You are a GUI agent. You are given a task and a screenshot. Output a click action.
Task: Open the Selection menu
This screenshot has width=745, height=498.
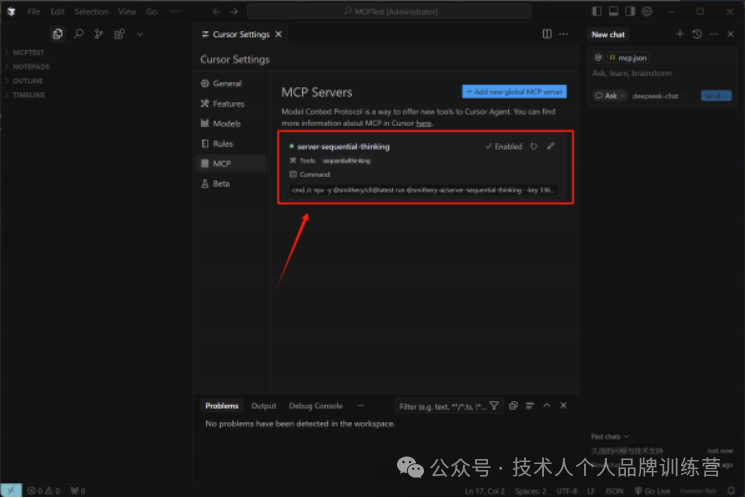pos(91,11)
